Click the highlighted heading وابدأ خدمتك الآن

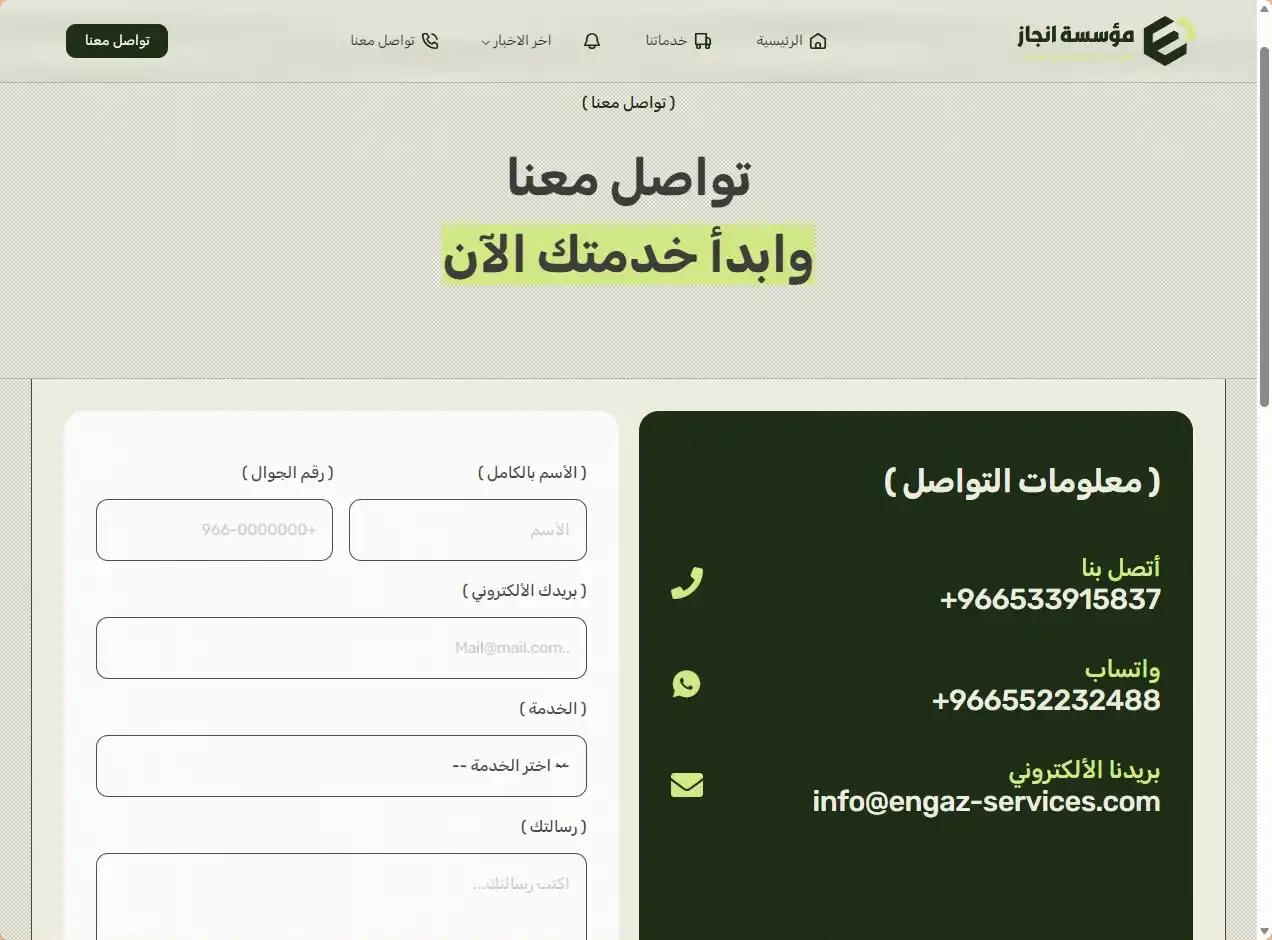[x=628, y=256]
